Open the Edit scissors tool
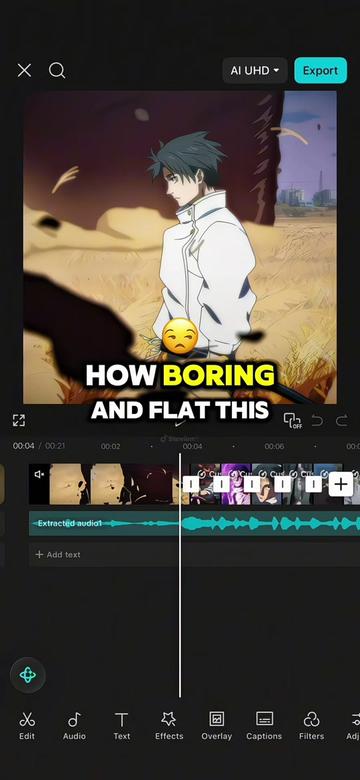The image size is (360, 780). [27, 725]
